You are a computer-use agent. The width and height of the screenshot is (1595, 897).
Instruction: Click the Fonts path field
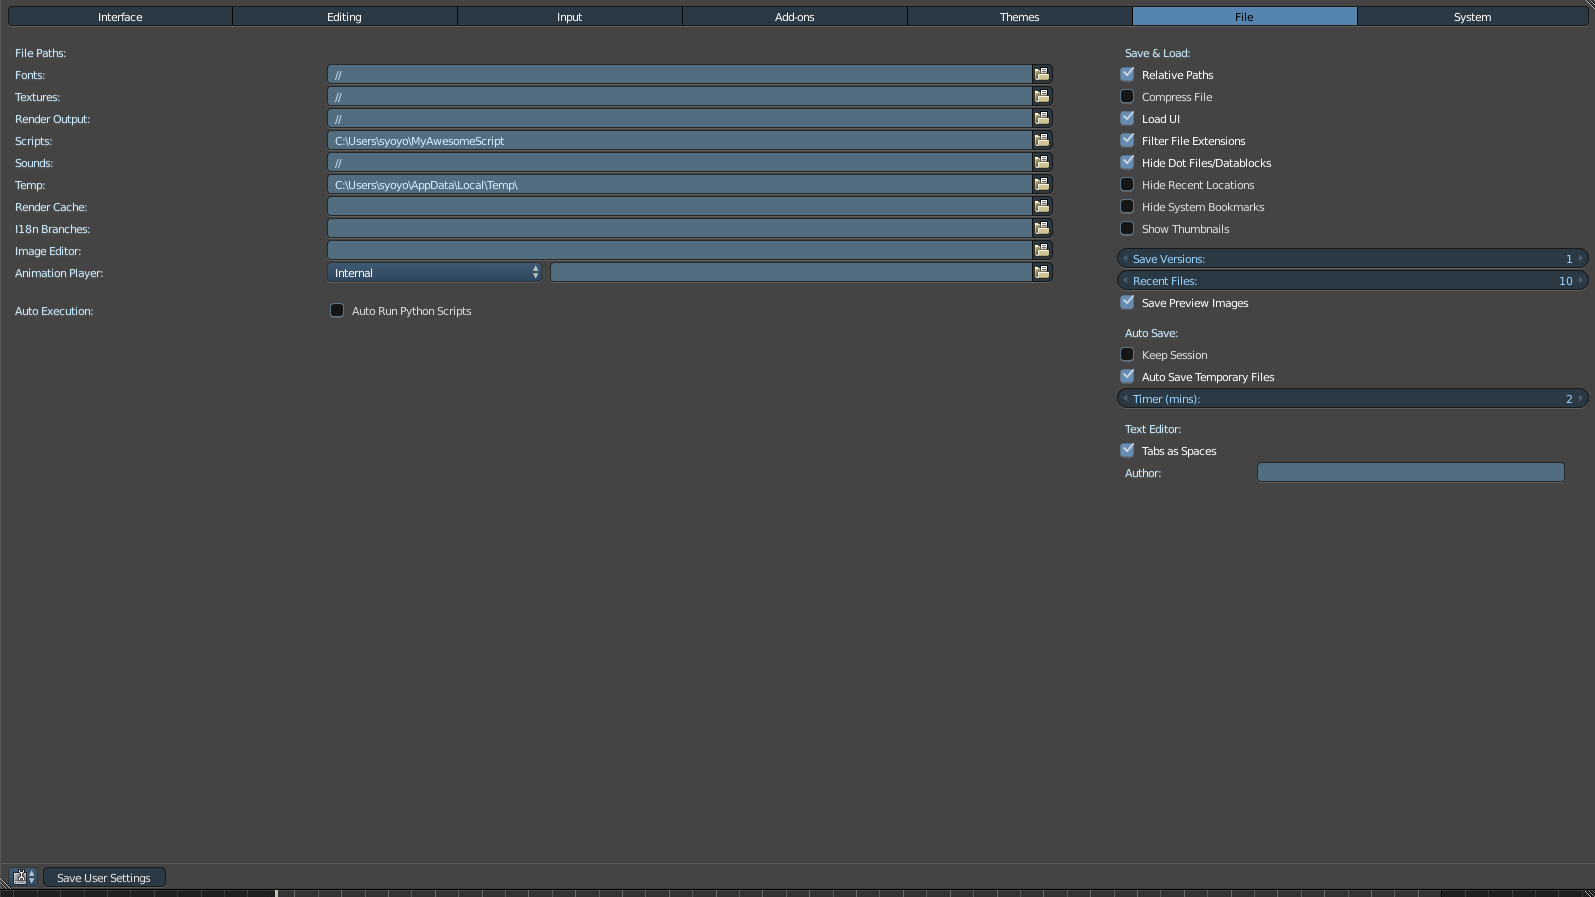tap(679, 75)
